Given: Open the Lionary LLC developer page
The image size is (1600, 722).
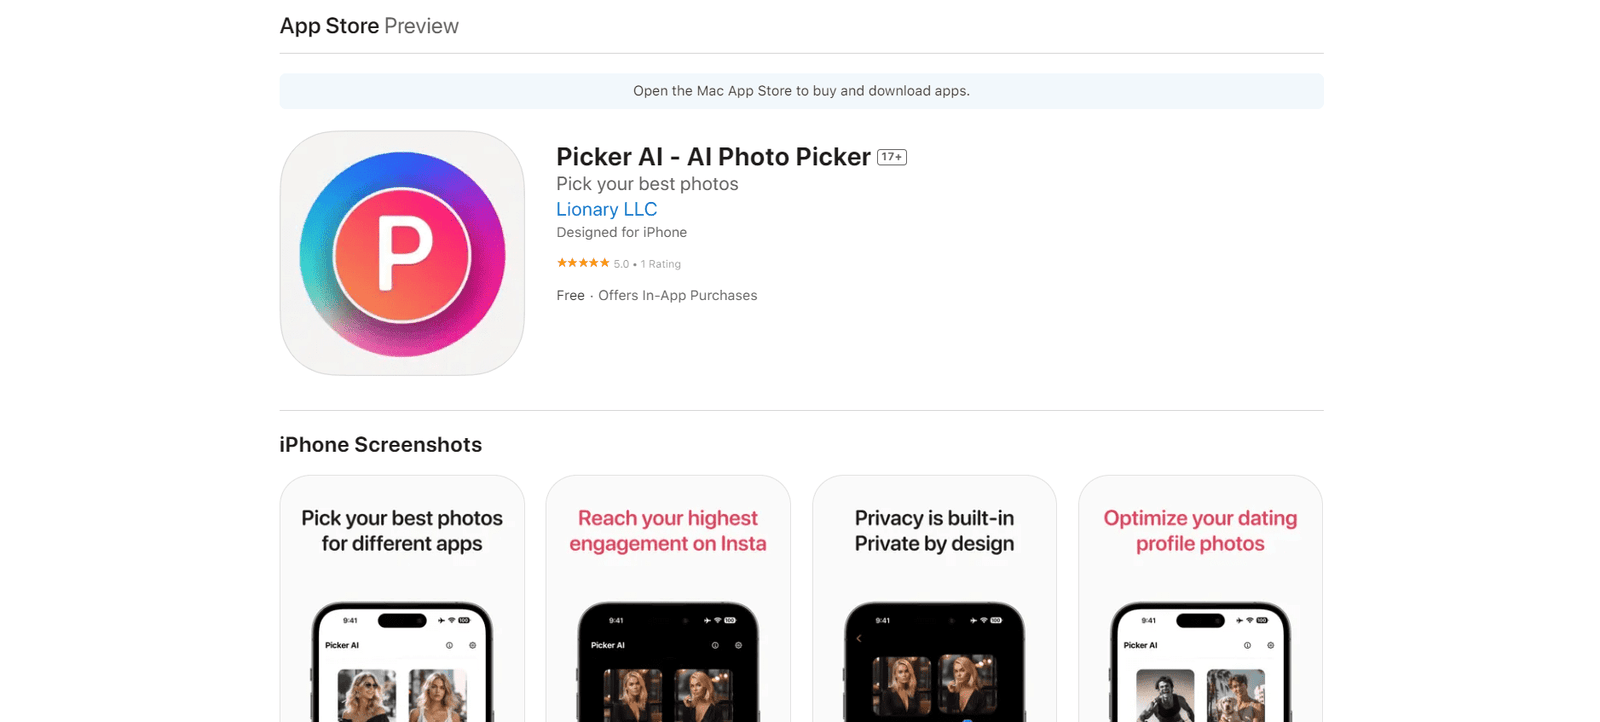Looking at the screenshot, I should 606,209.
